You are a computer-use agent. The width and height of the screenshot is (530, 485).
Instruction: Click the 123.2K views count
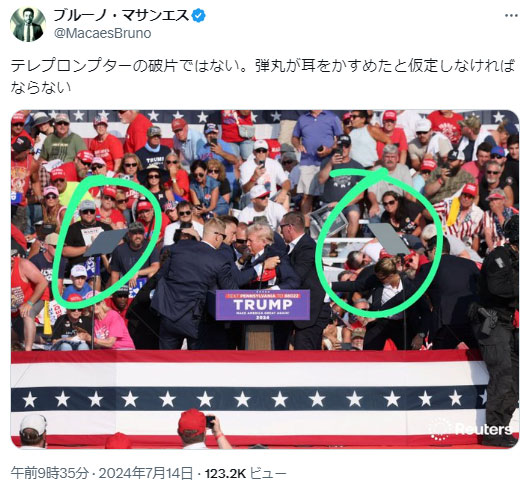(225, 474)
